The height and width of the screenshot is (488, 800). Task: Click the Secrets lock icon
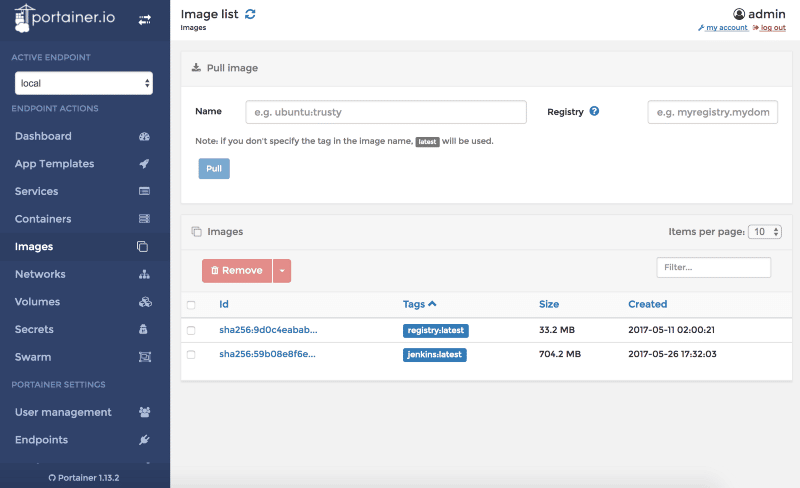coord(144,329)
